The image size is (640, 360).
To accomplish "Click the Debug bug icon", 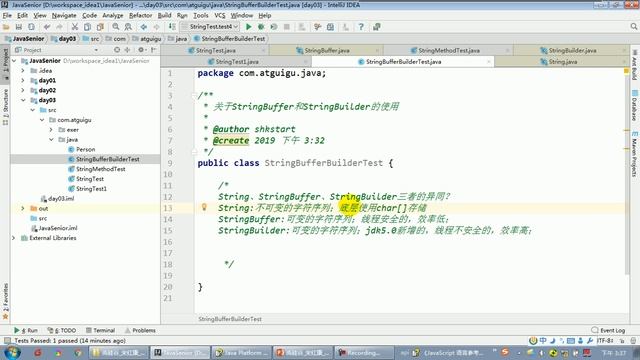I will (x=261, y=27).
